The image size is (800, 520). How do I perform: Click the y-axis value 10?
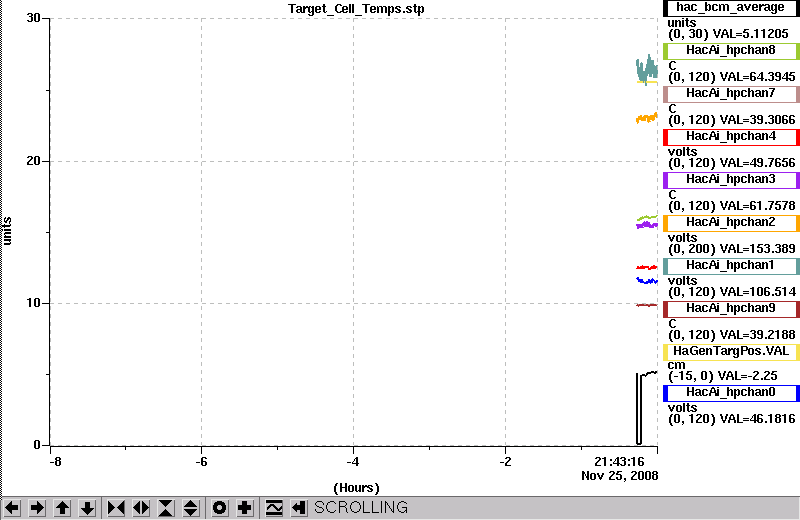[x=34, y=303]
